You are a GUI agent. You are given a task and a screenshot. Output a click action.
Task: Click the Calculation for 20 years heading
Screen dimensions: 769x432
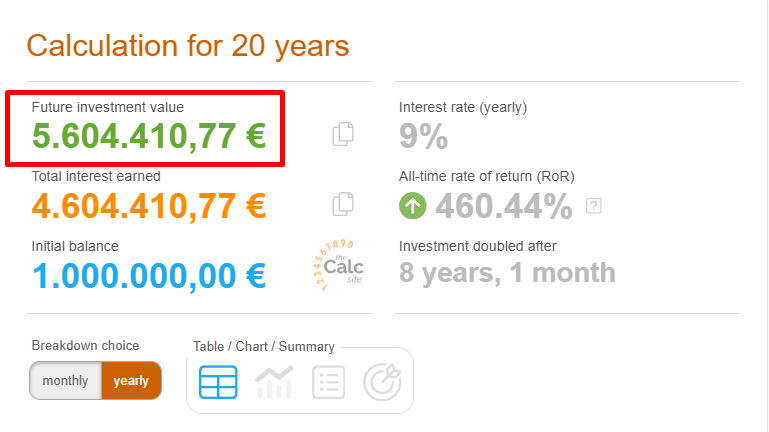click(188, 46)
